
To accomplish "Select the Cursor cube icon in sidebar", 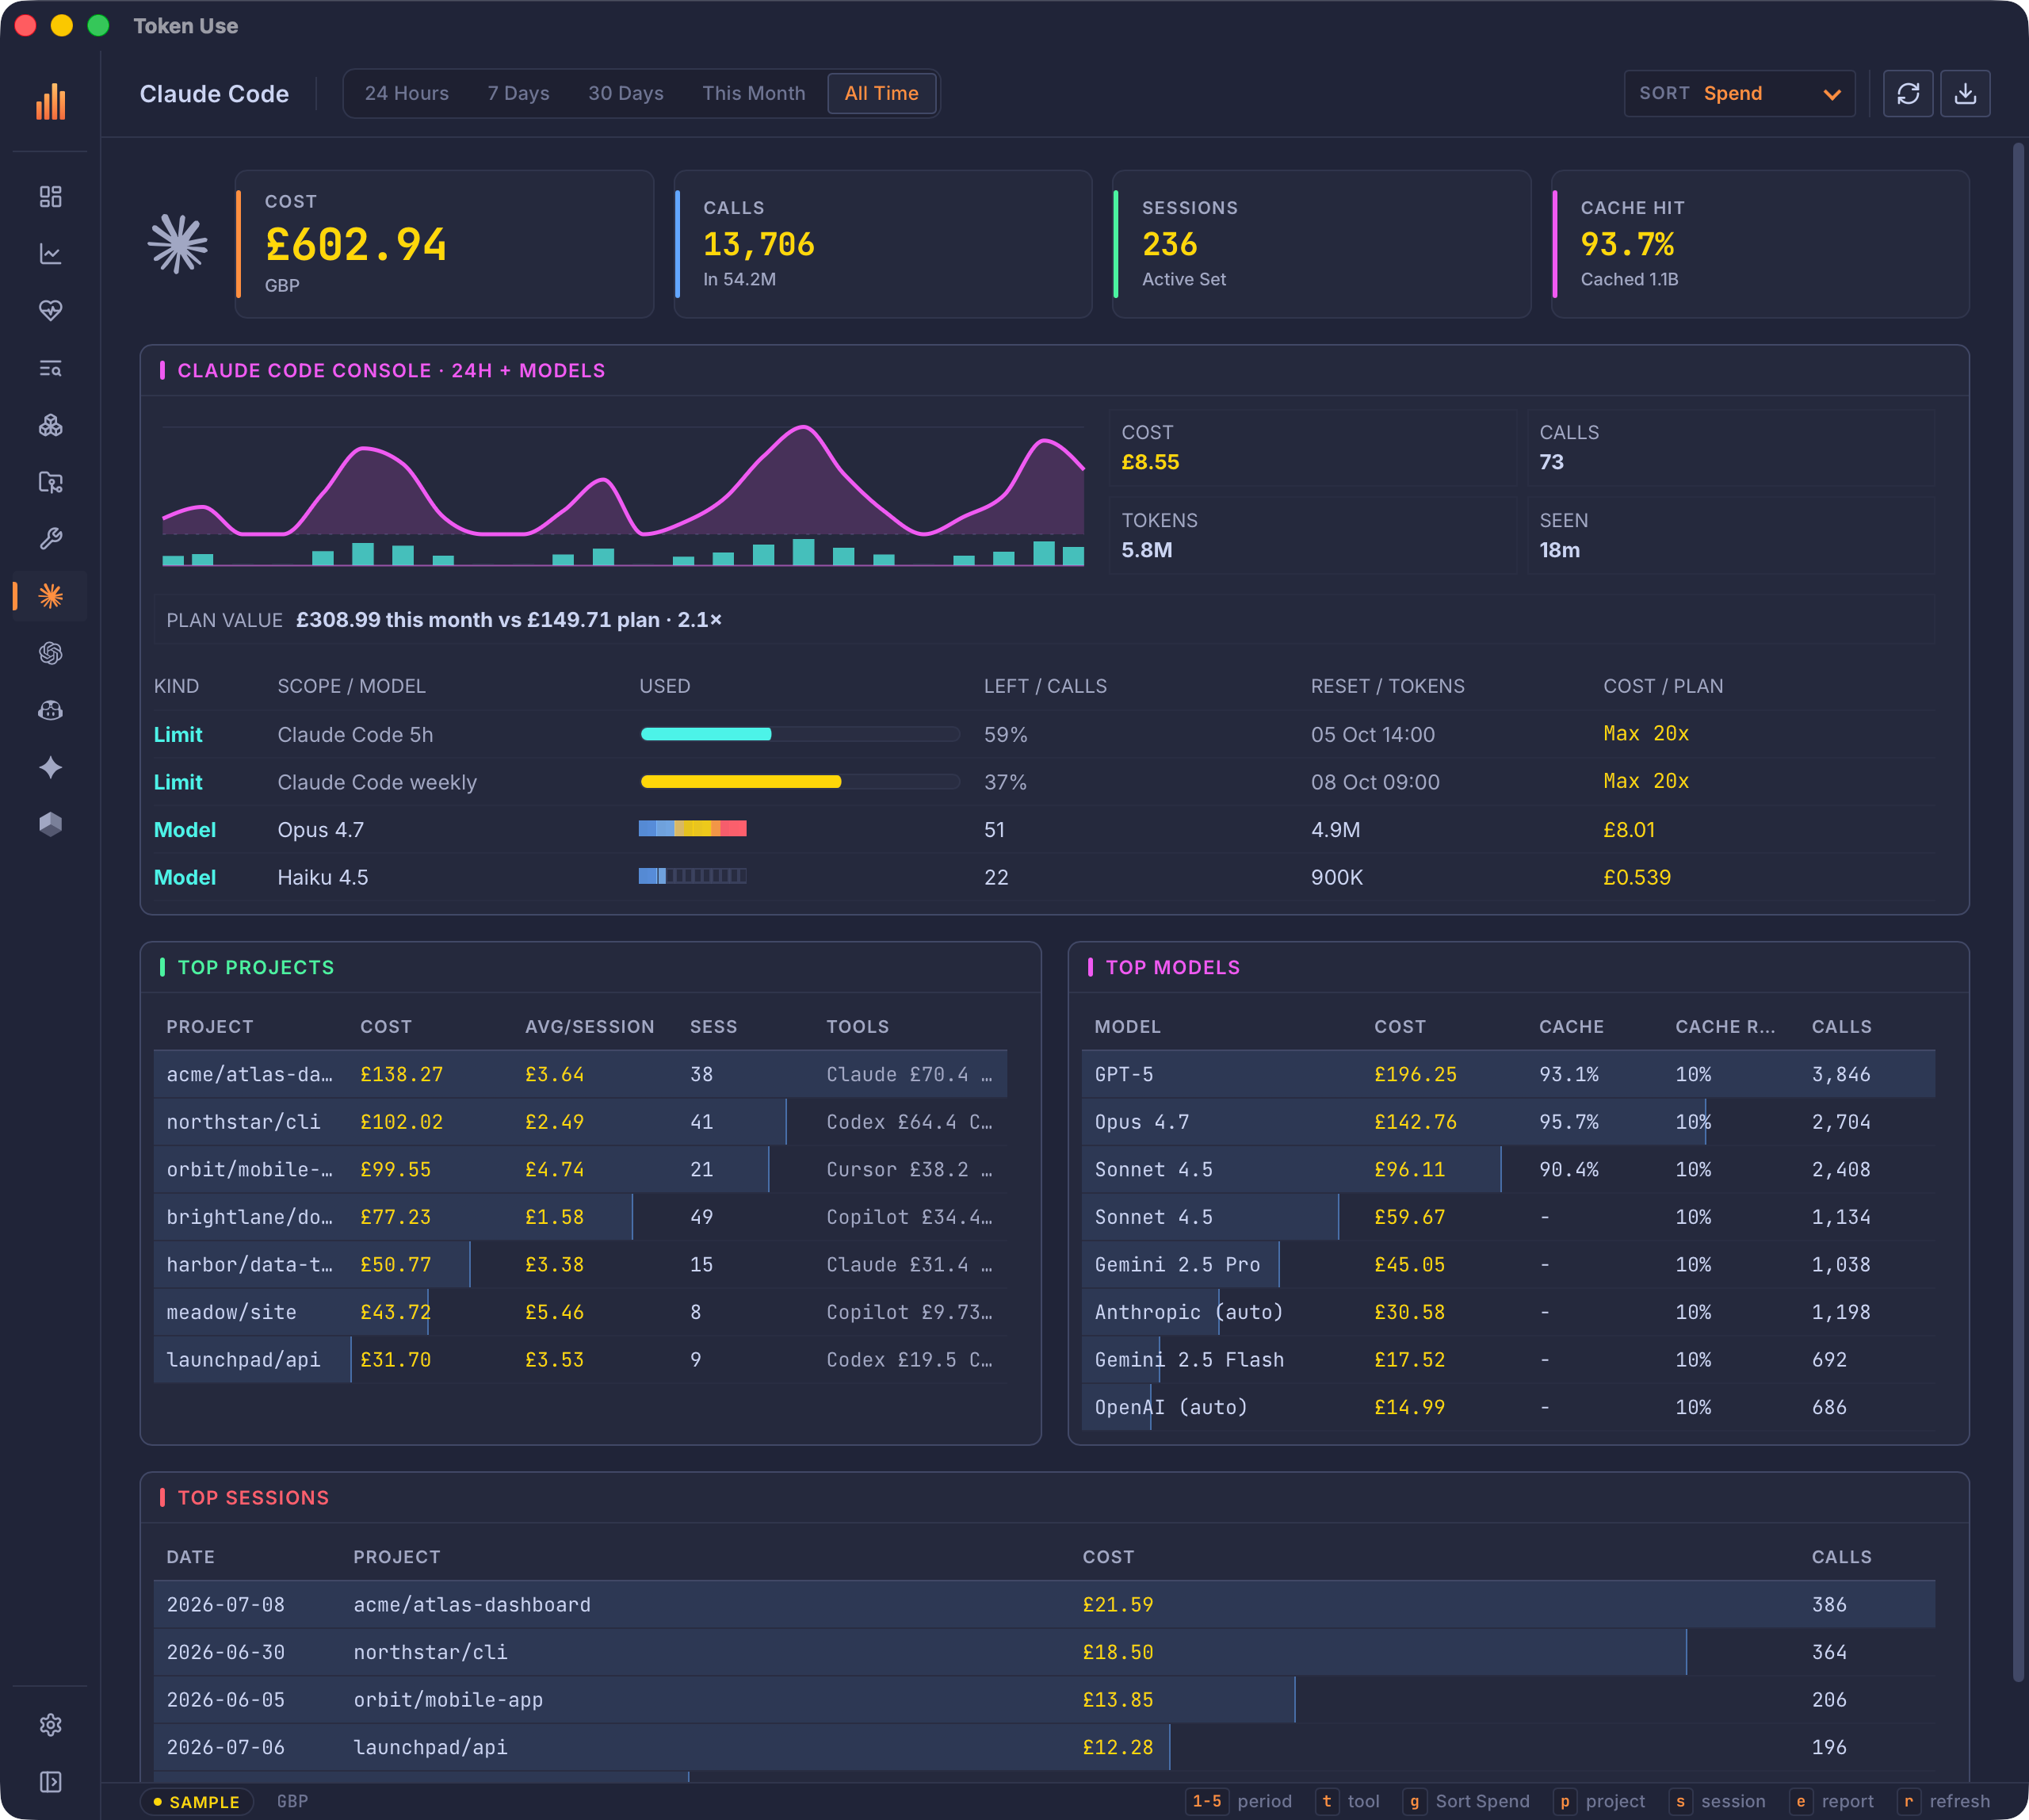I will pos(50,824).
